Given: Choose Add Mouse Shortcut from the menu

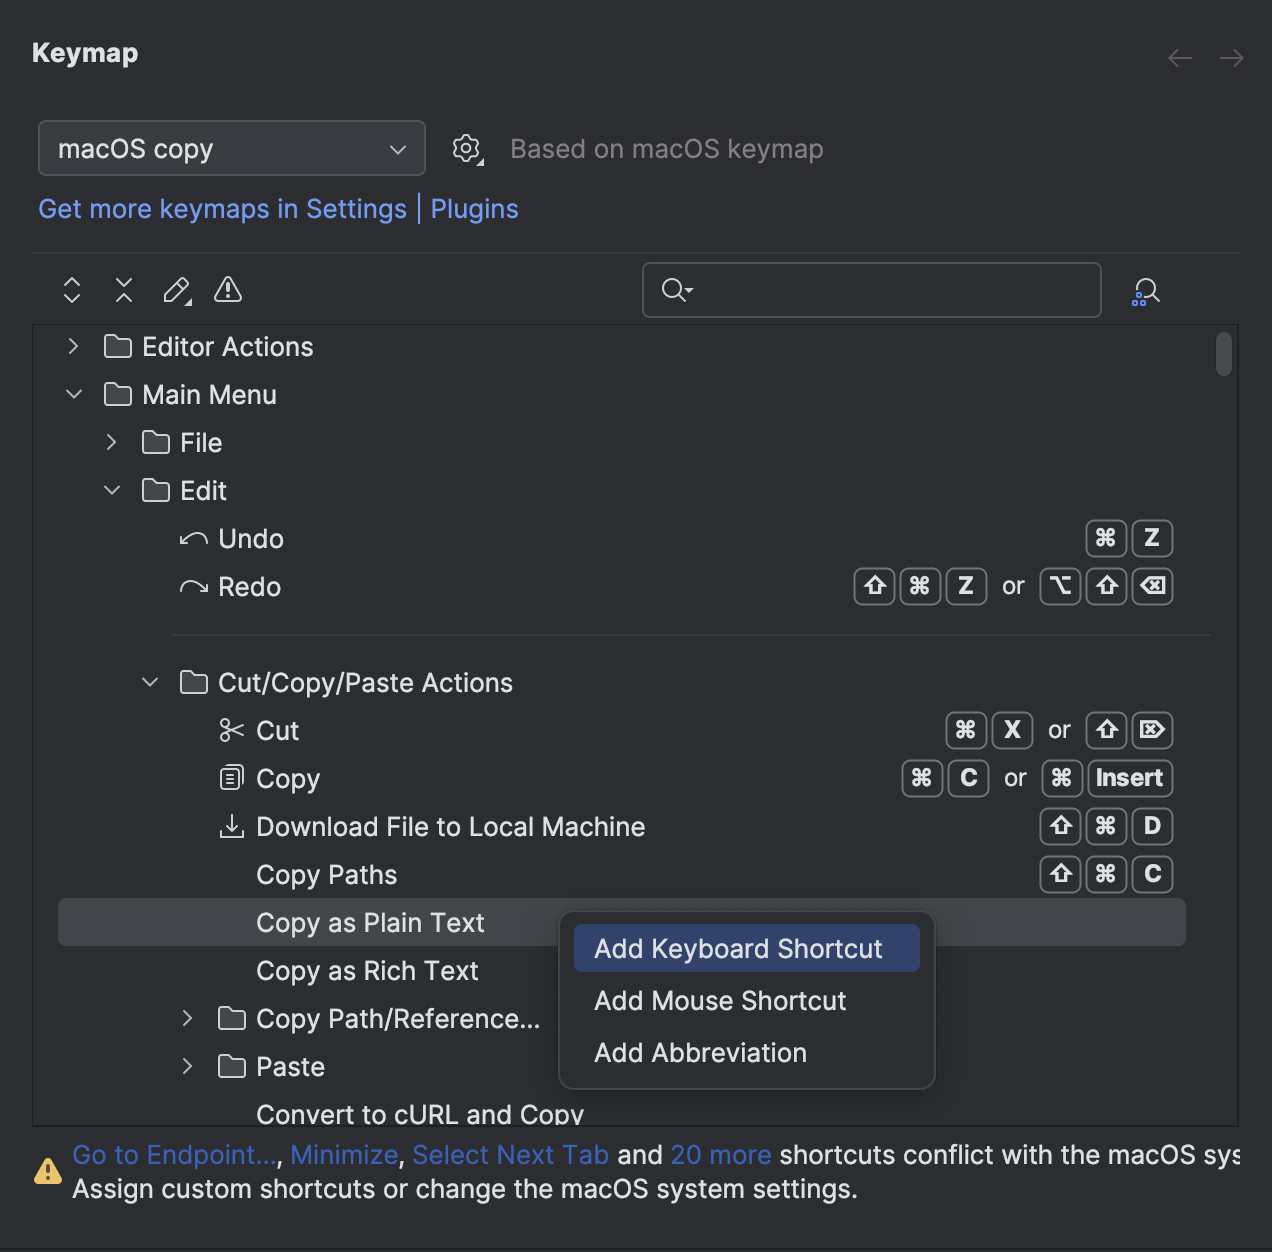Looking at the screenshot, I should coord(719,1000).
